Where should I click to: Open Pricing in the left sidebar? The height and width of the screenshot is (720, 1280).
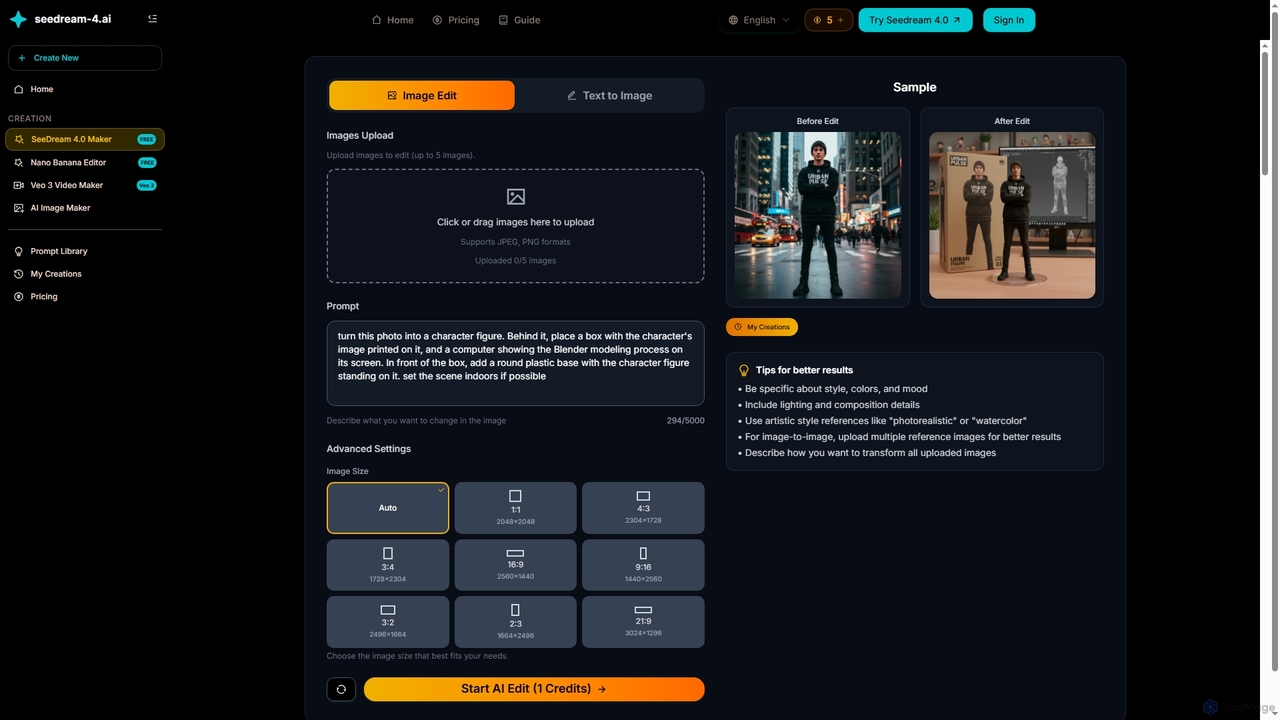pos(85,297)
